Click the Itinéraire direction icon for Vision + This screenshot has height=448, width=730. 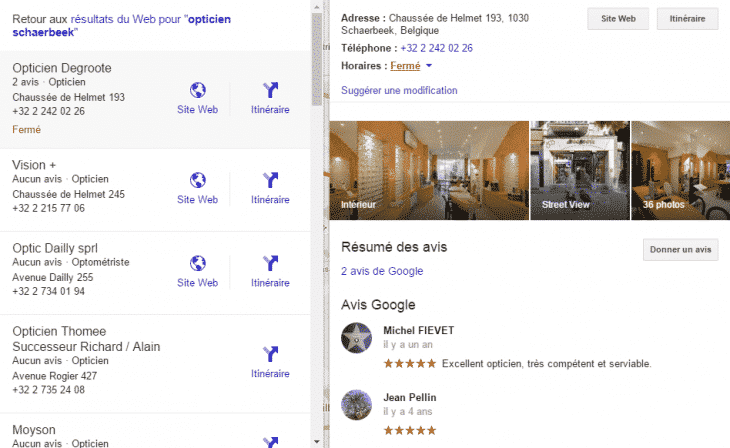270,180
